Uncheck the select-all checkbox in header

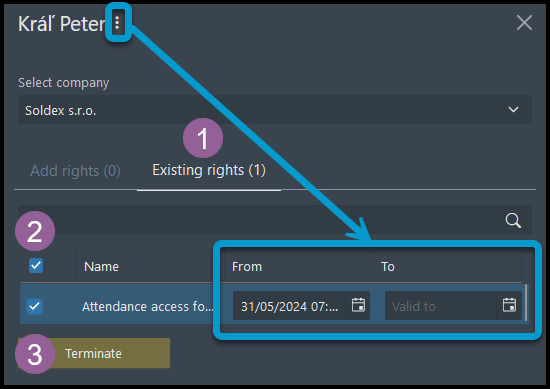36,266
